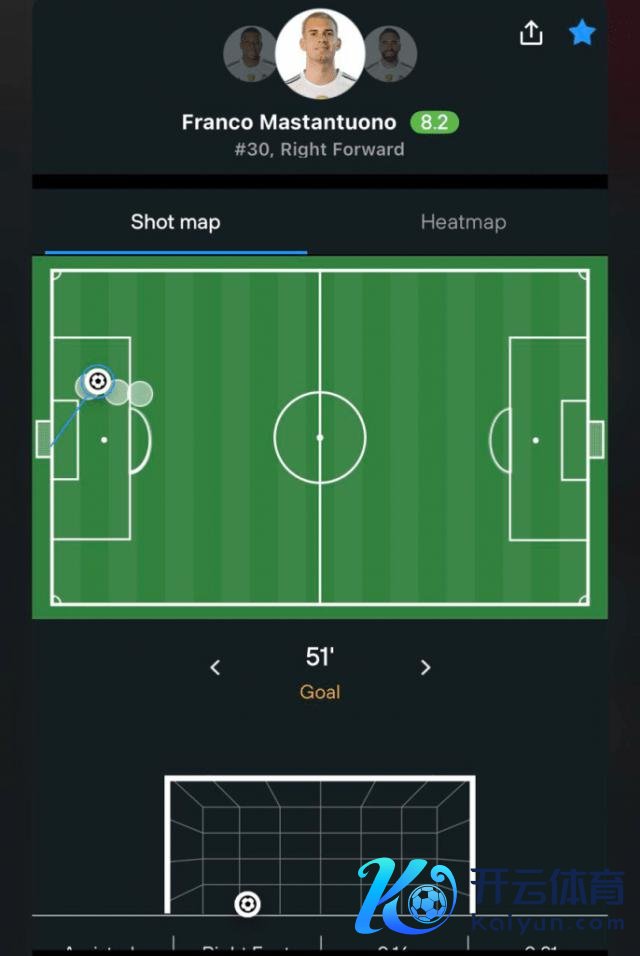Select the rightmost faded shot marker

tap(141, 393)
